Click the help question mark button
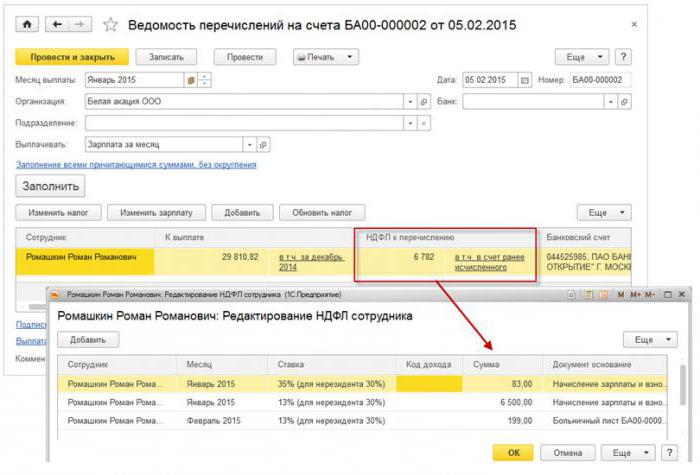Viewport: 700px width, 475px height. 624,57
